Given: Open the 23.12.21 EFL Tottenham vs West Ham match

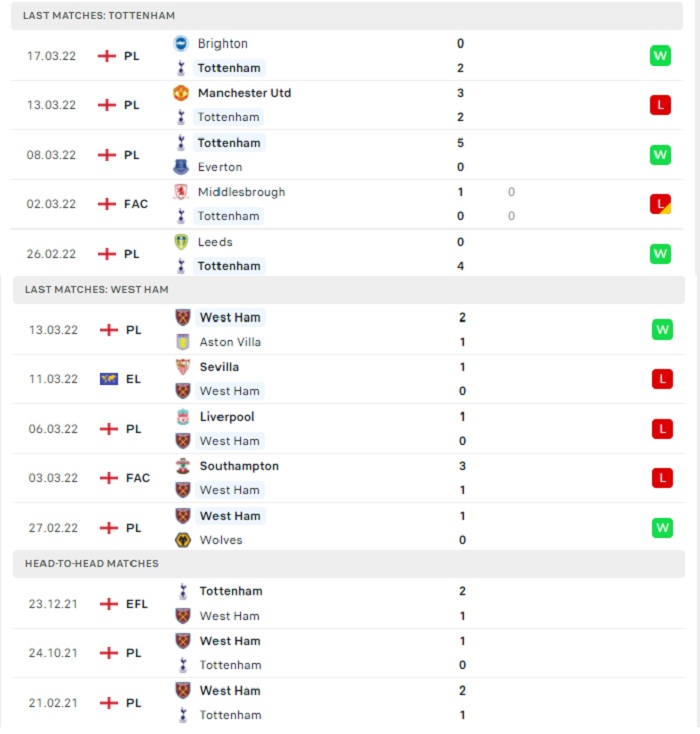Looking at the screenshot, I should point(349,603).
